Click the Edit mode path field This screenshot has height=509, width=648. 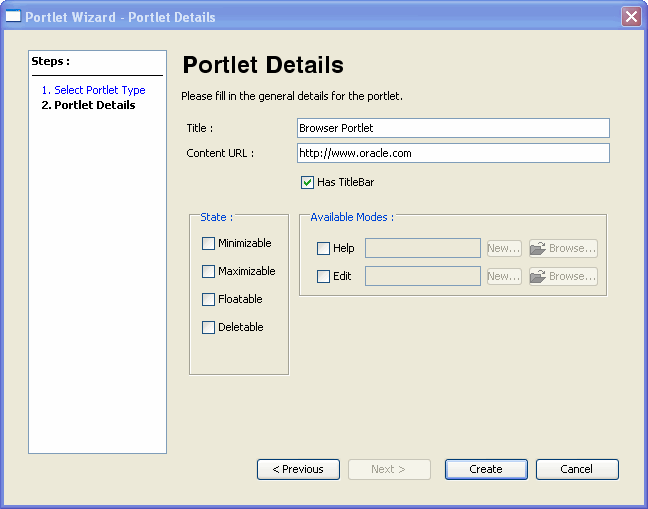click(x=423, y=276)
